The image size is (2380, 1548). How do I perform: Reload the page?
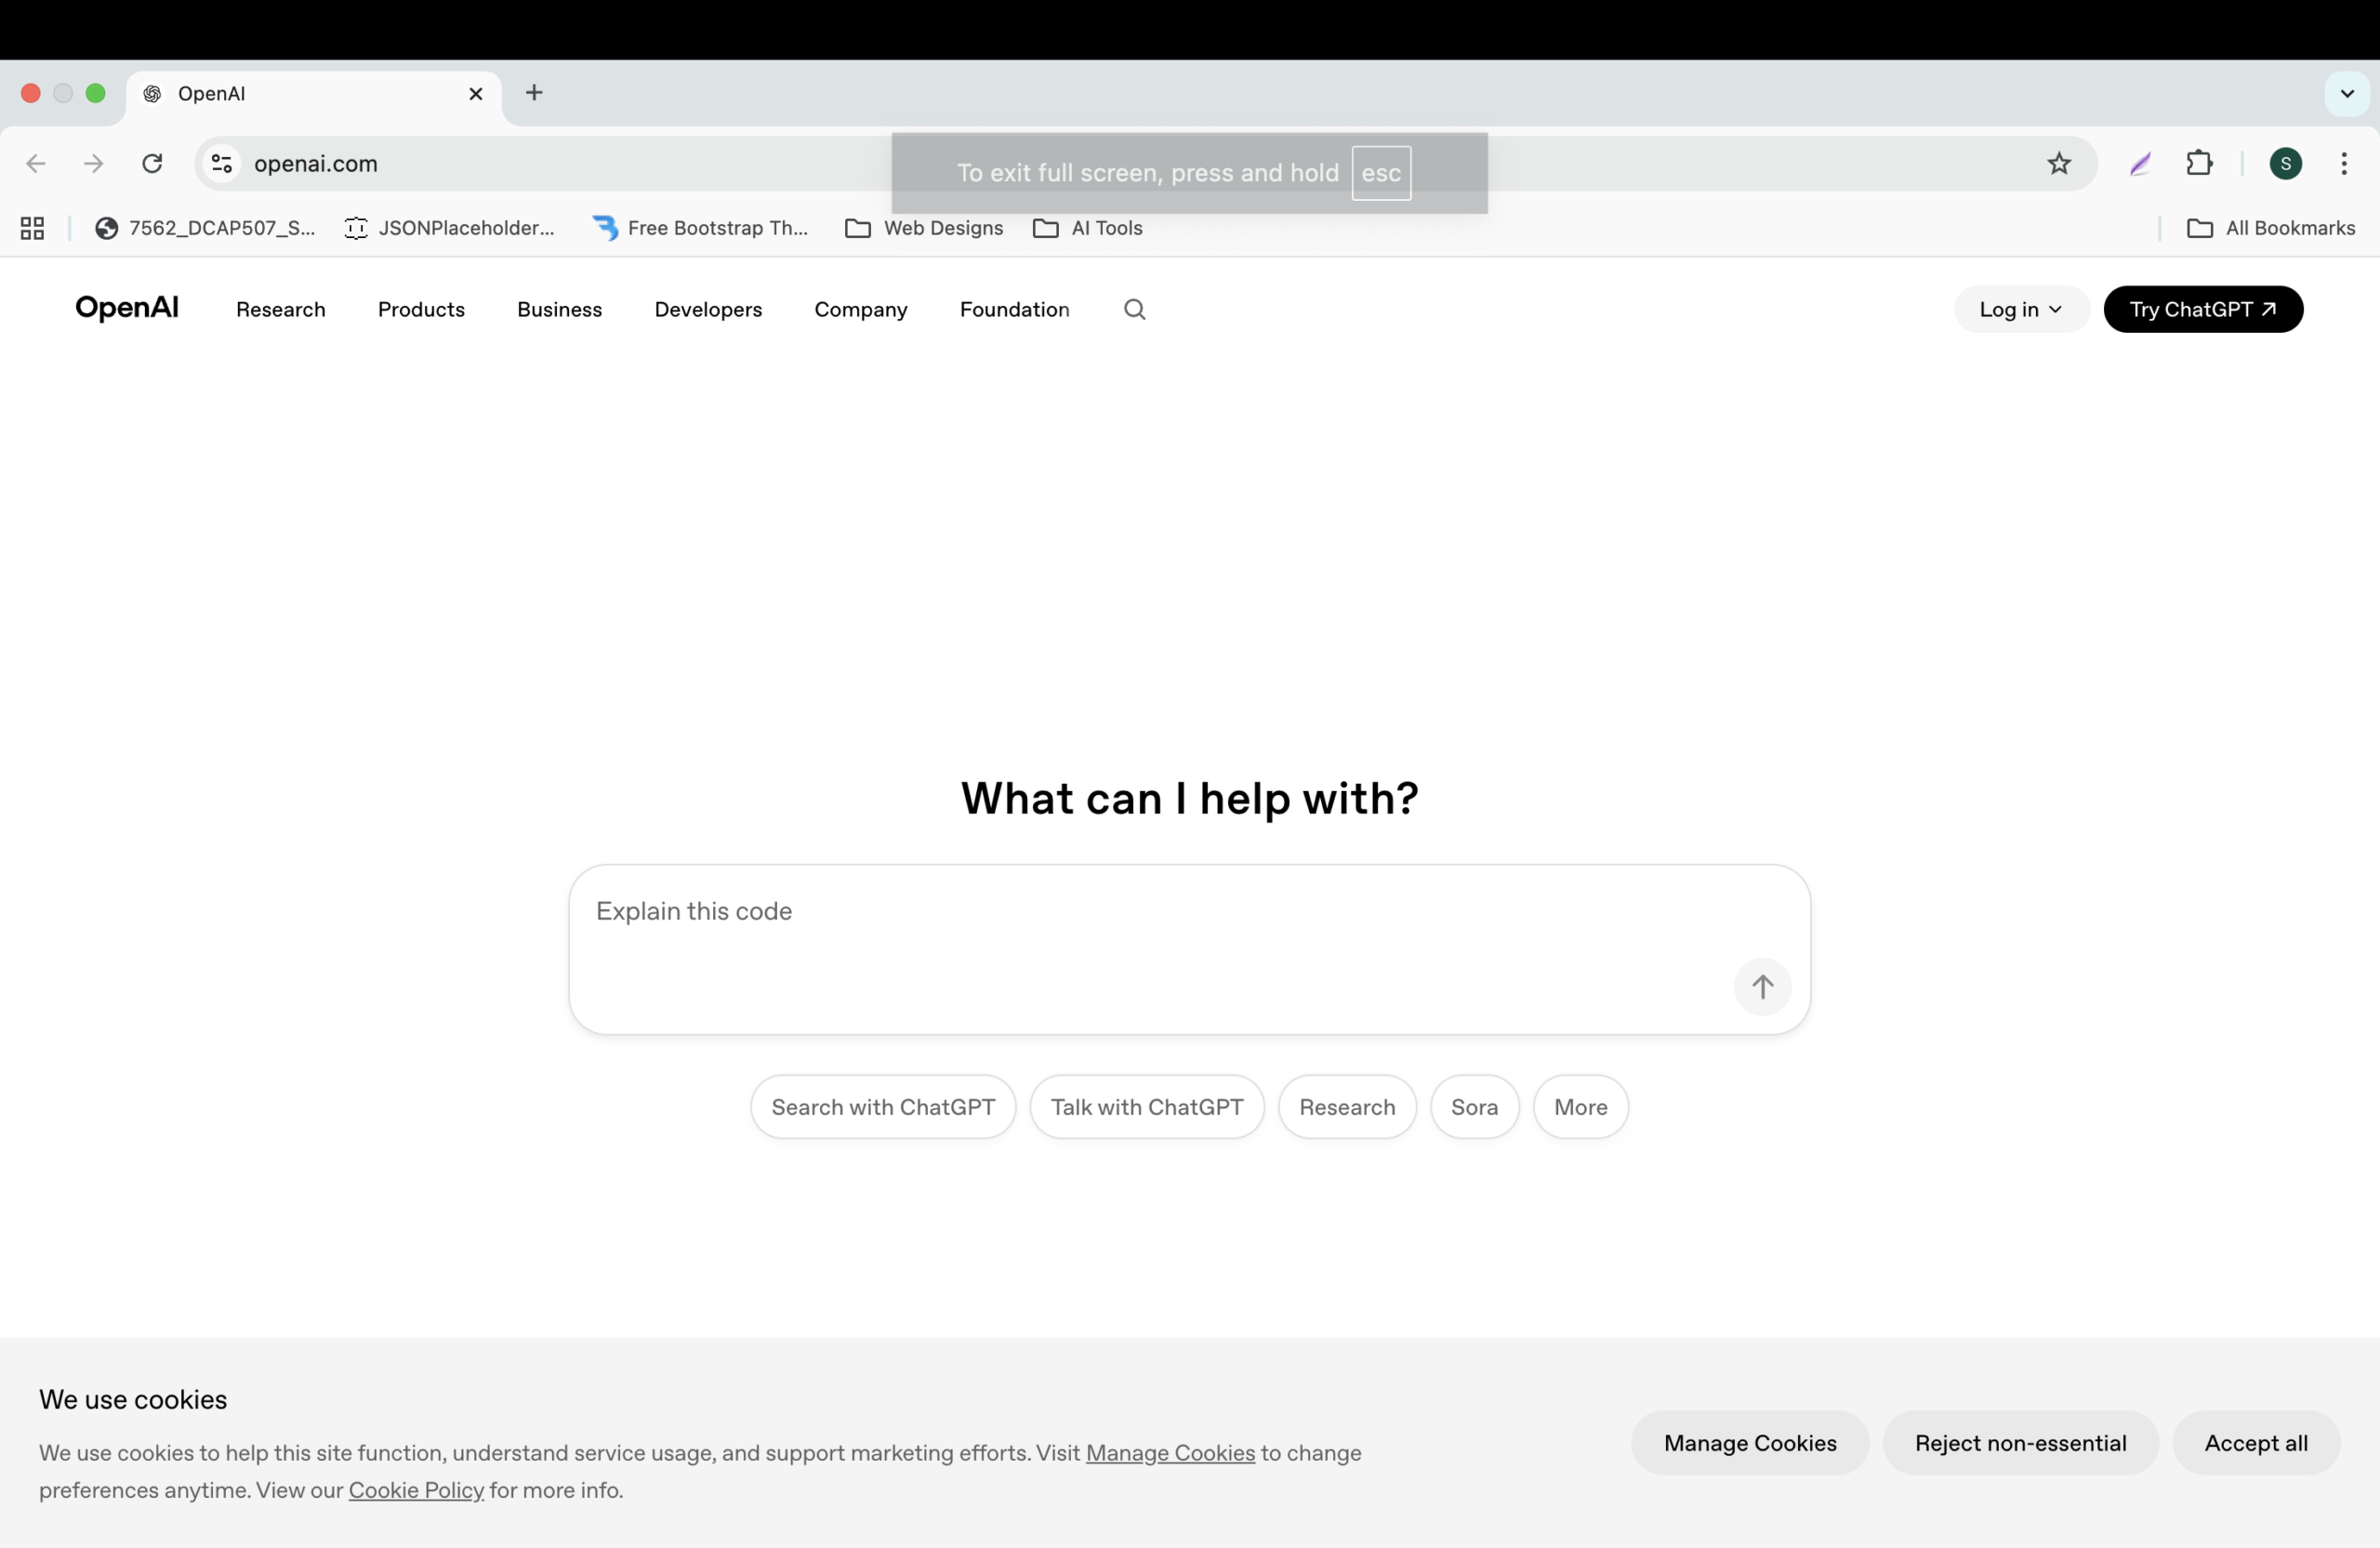click(x=152, y=164)
